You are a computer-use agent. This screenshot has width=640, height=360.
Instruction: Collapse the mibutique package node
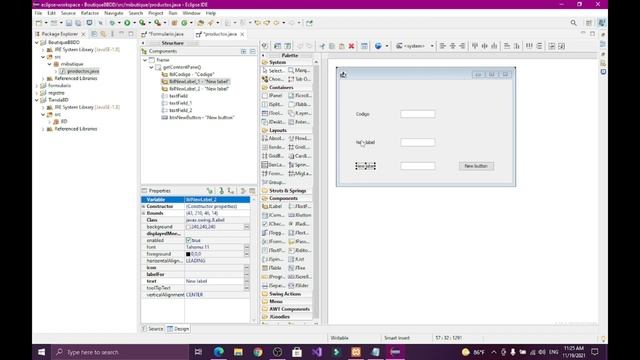pos(50,64)
